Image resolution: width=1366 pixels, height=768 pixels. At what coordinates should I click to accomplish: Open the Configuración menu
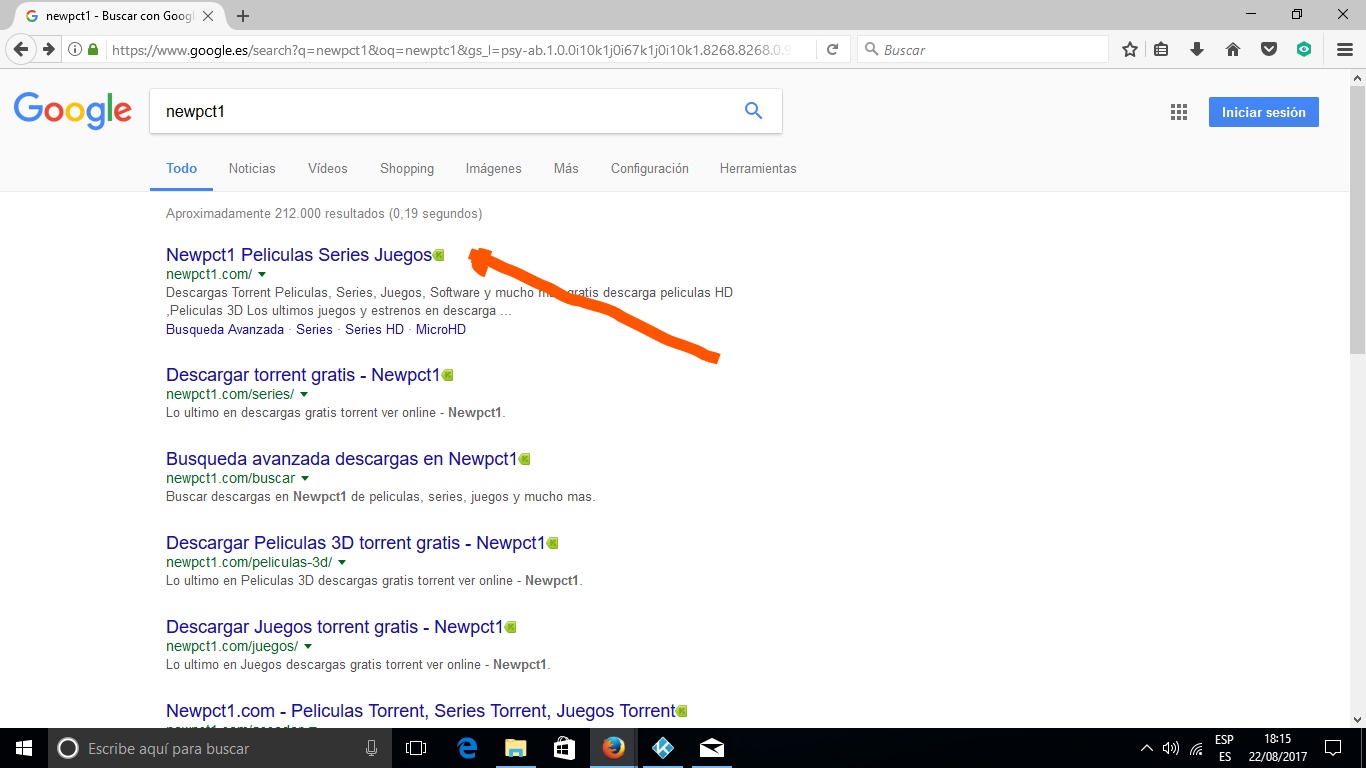pos(650,168)
